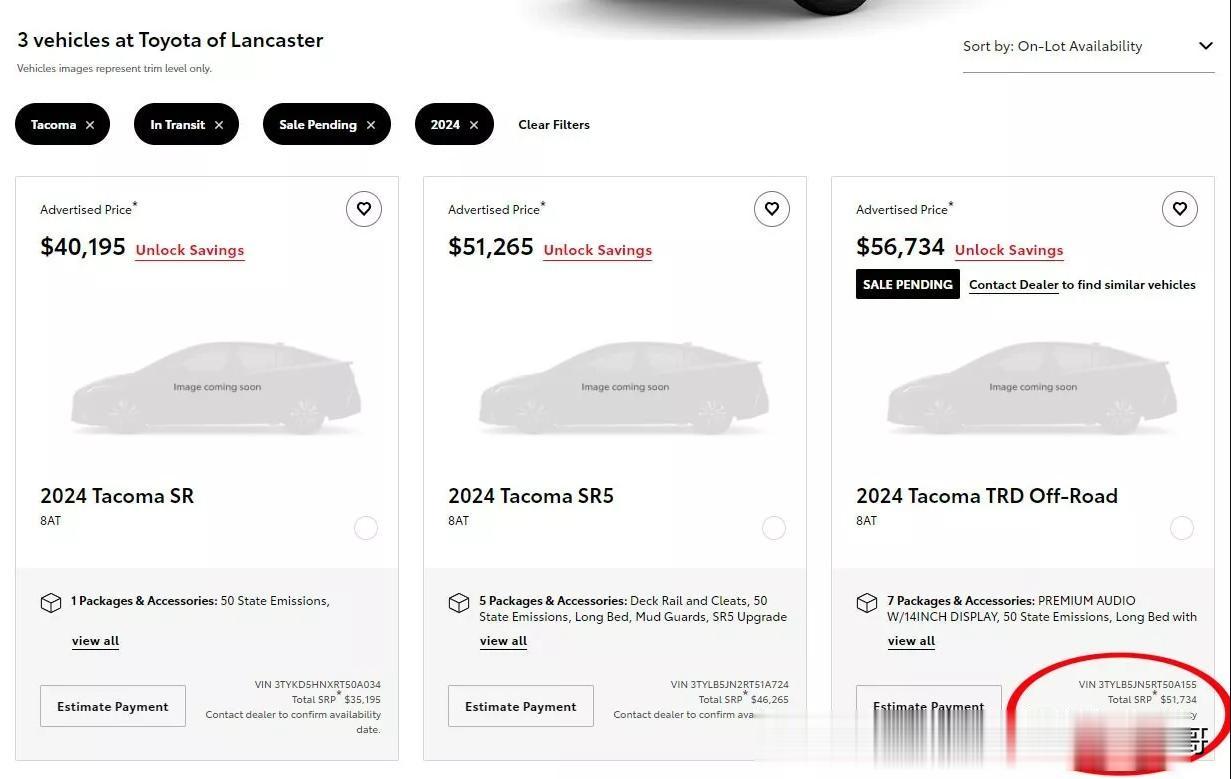Expand view all packages for Tacoma SR
Viewport: 1231px width, 779px height.
[x=95, y=641]
